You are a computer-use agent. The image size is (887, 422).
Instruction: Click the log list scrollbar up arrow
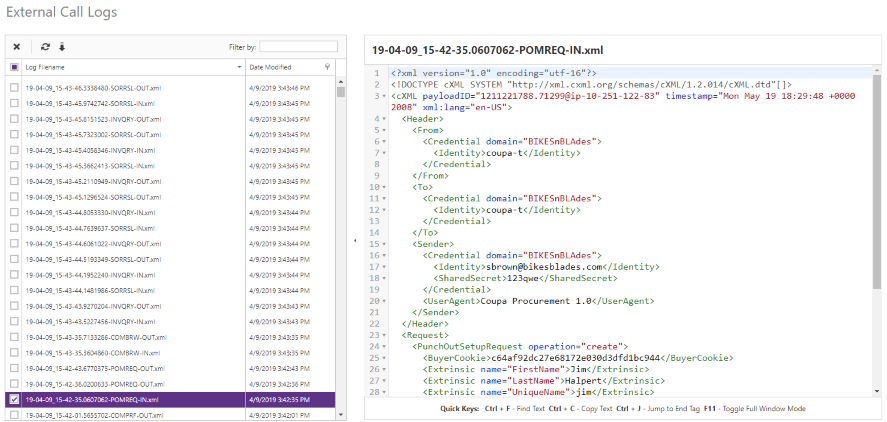click(341, 81)
